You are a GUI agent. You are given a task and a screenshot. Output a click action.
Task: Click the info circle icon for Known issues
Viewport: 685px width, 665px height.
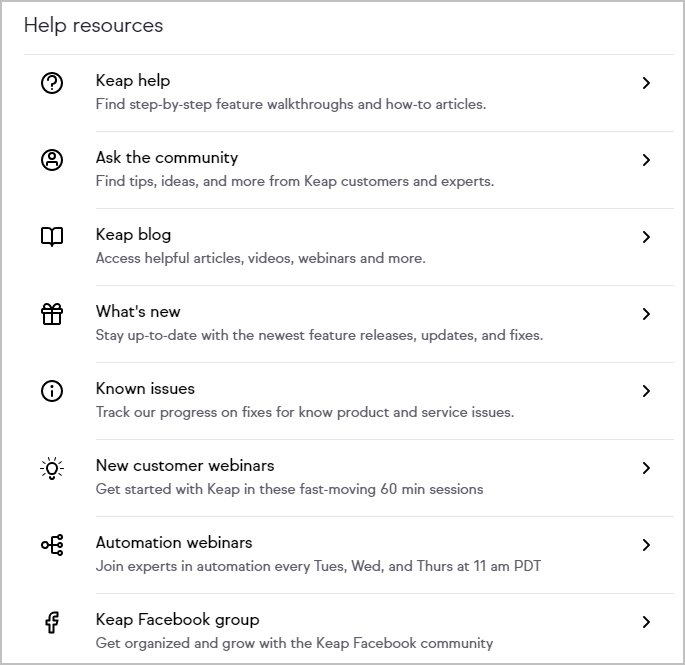click(x=52, y=391)
